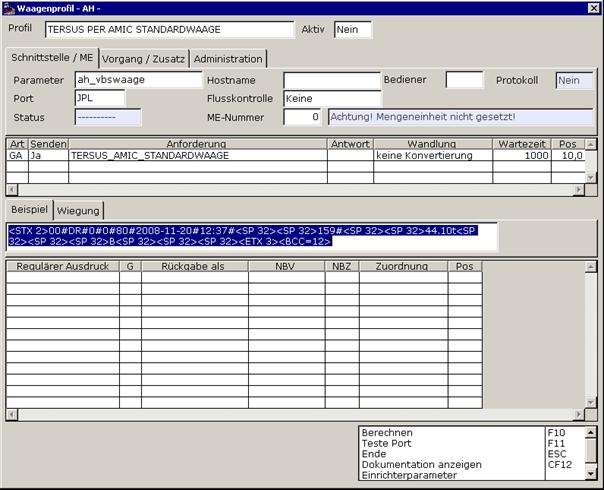Image resolution: width=604 pixels, height=490 pixels.
Task: Click the Waagenprofil title bar application icon
Action: [x=8, y=8]
